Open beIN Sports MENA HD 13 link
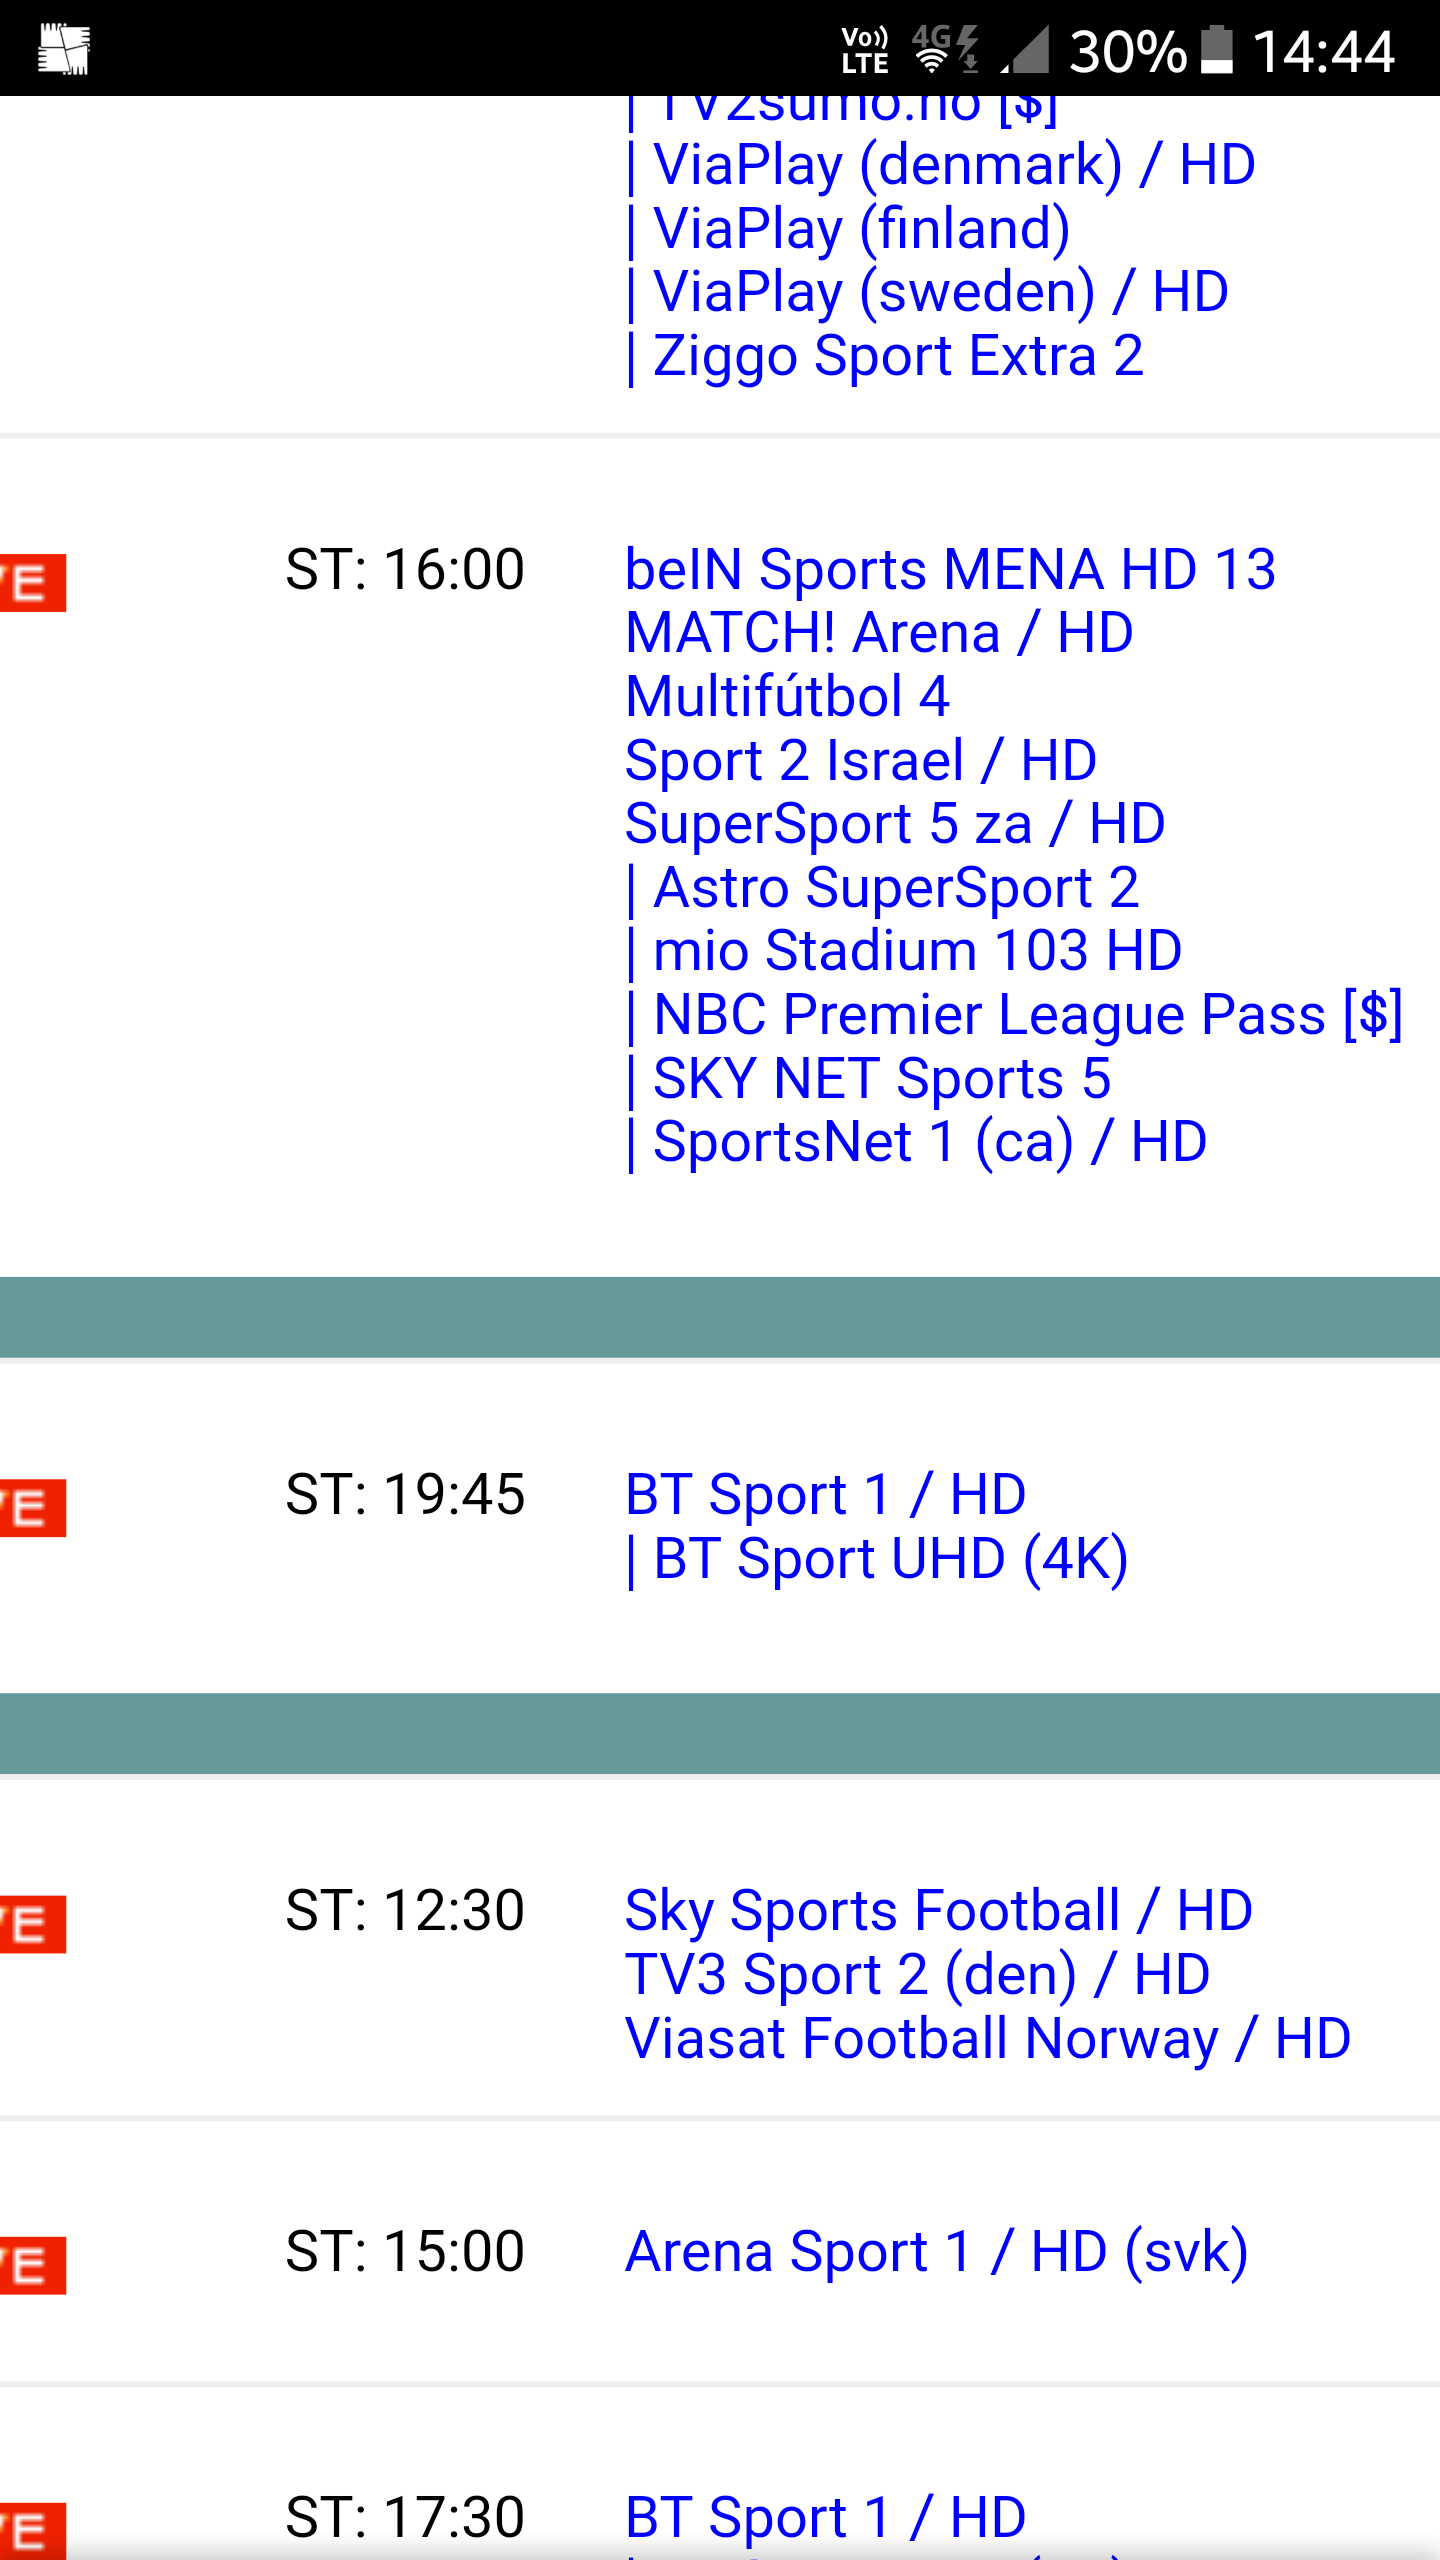Viewport: 1440px width, 2560px height. (x=950, y=569)
